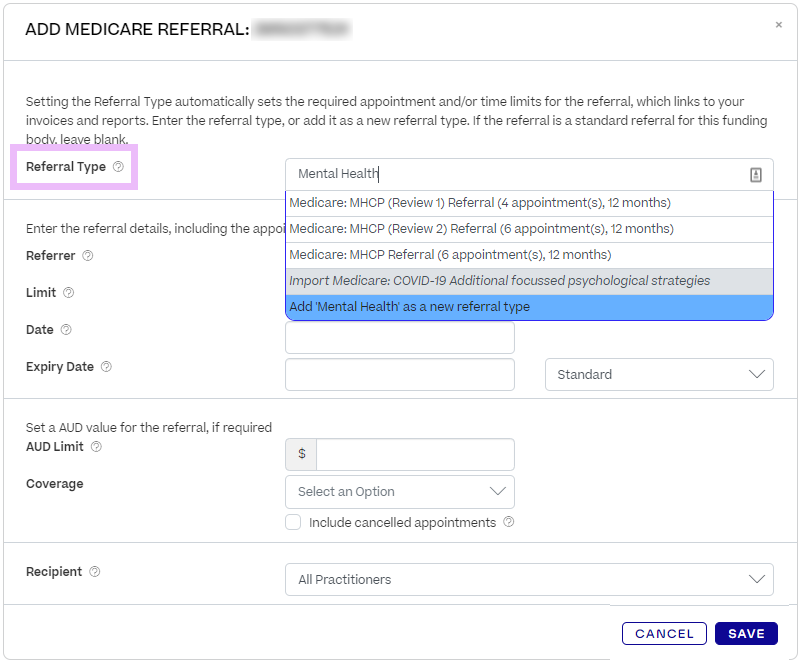
Task: Tick the Include cancelled appointments checkbox
Action: point(293,522)
